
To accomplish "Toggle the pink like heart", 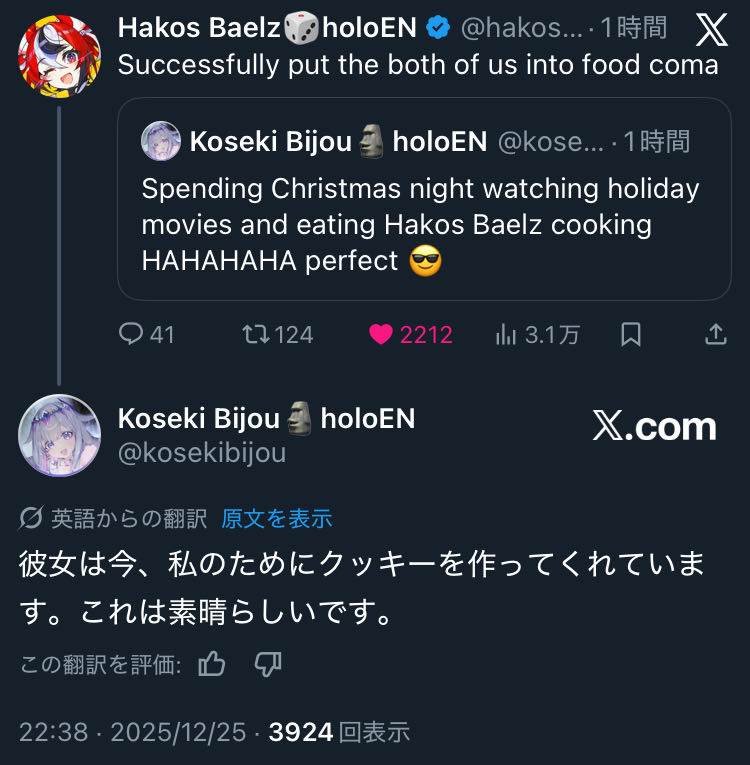I will click(x=381, y=334).
